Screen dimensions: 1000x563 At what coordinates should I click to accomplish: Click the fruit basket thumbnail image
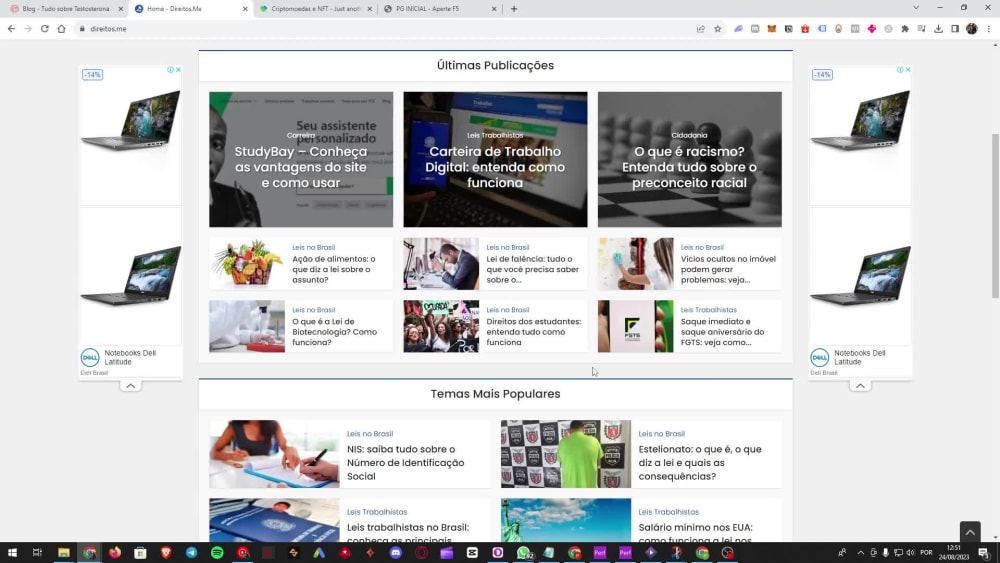point(247,264)
